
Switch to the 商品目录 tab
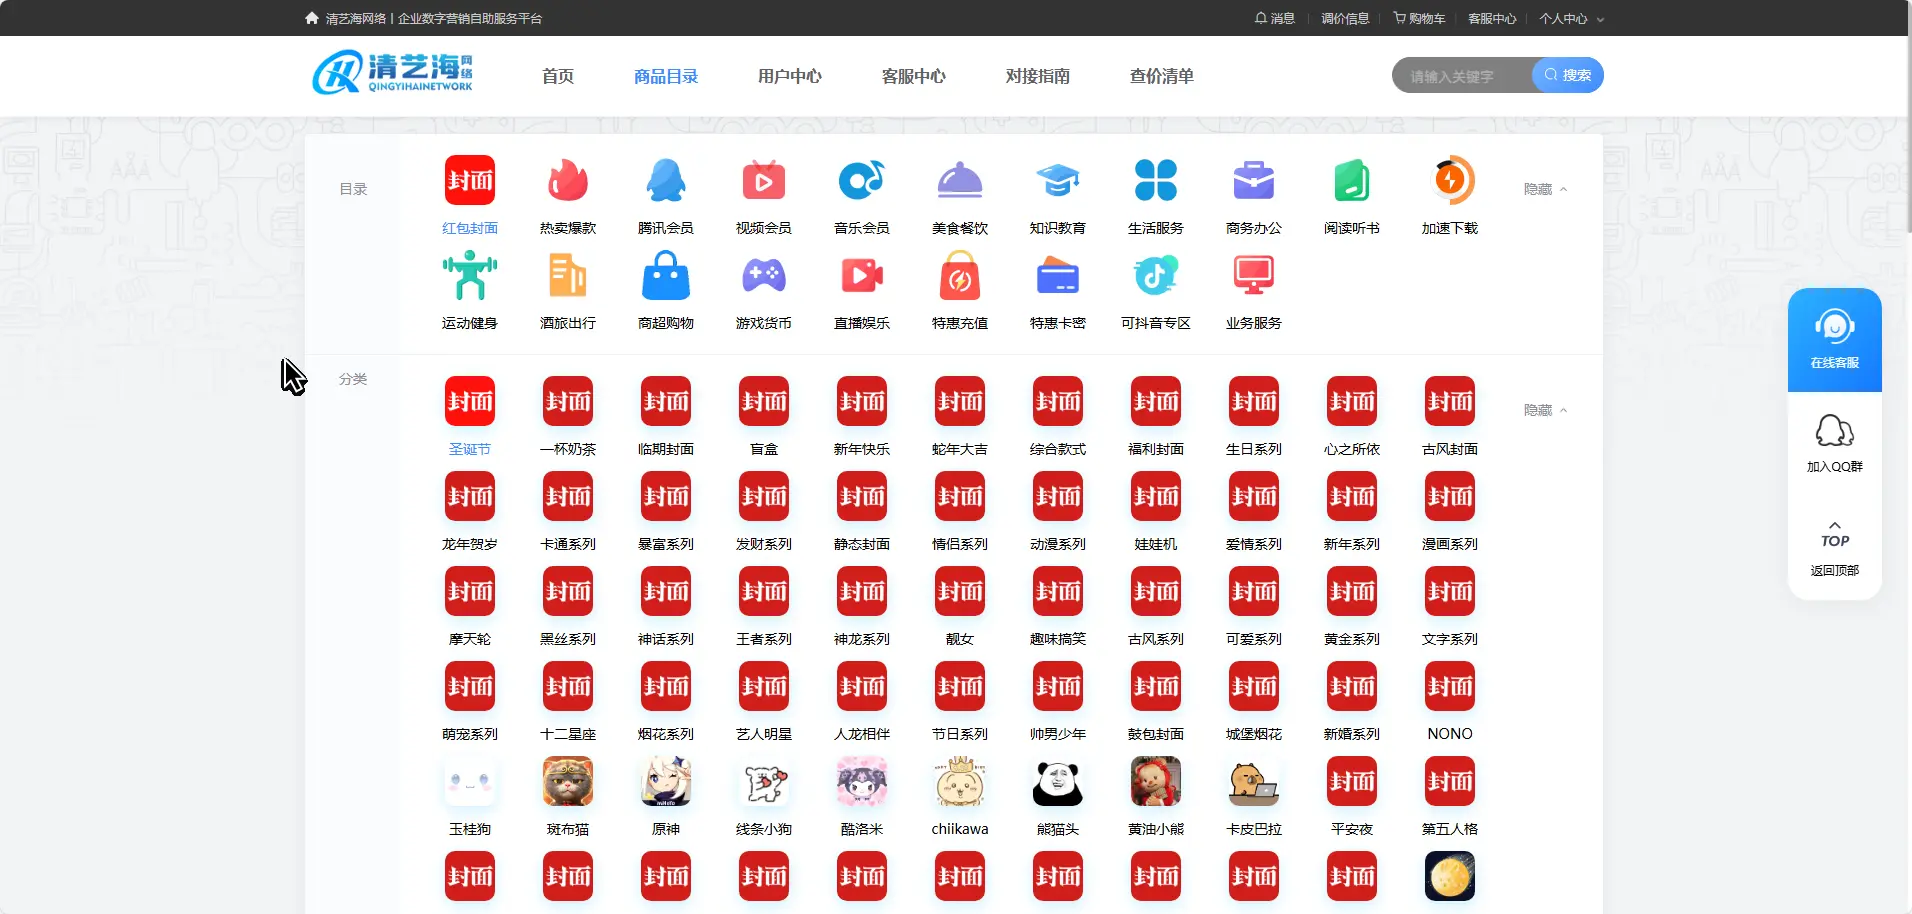(665, 75)
